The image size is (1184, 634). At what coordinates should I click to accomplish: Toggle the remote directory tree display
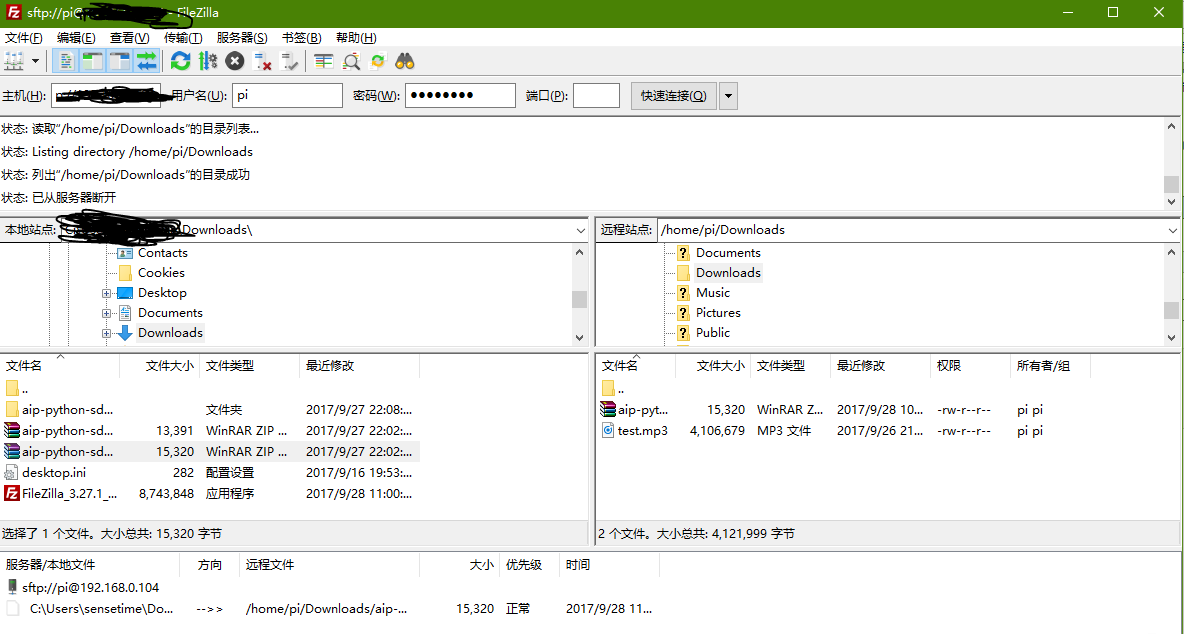[x=120, y=61]
